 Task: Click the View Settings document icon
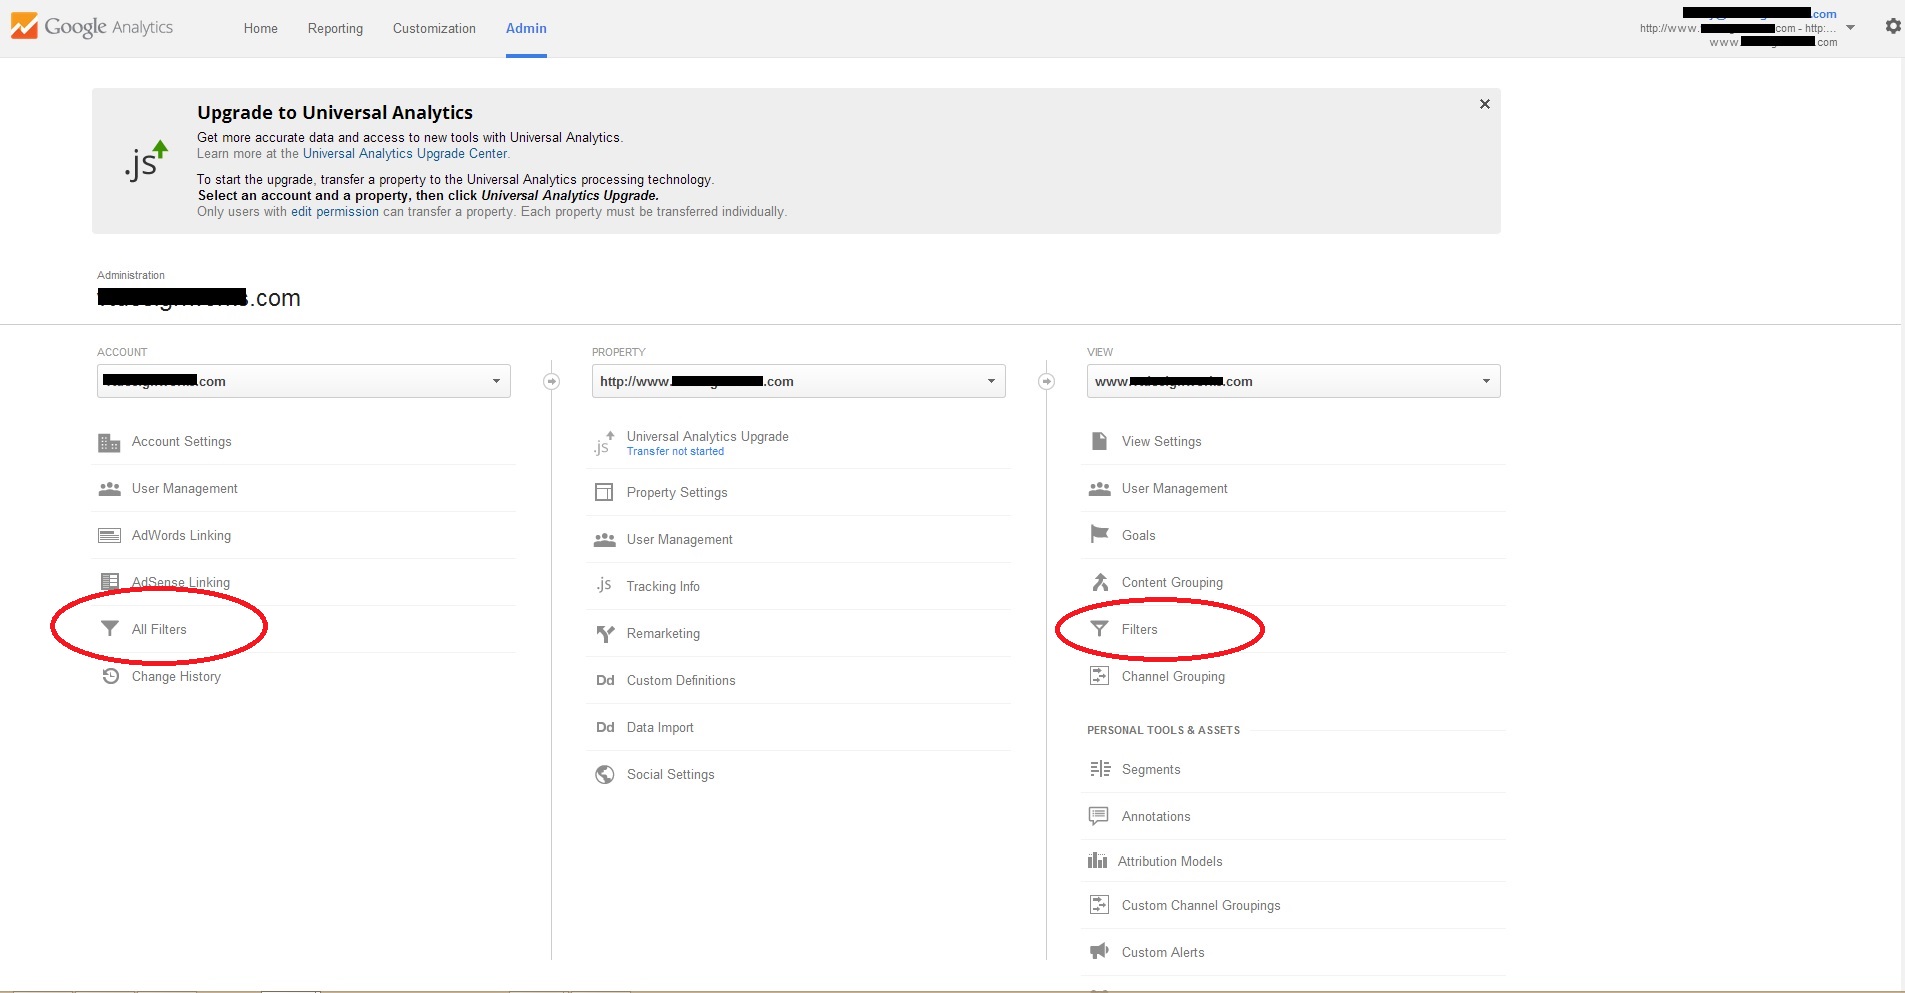click(1099, 441)
